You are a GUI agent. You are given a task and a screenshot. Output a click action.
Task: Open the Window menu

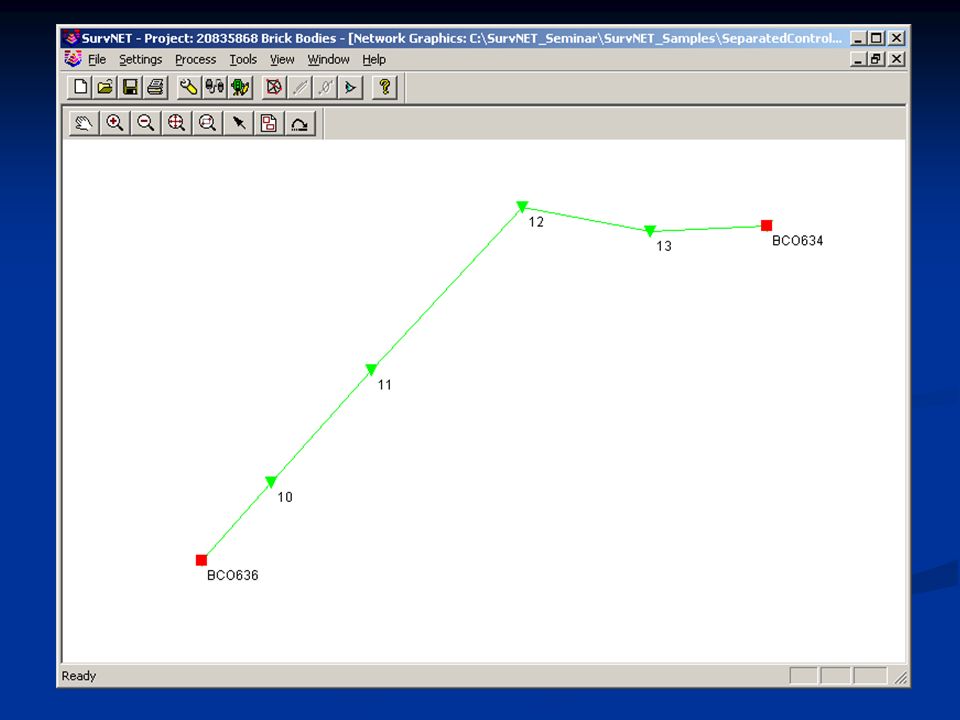328,59
